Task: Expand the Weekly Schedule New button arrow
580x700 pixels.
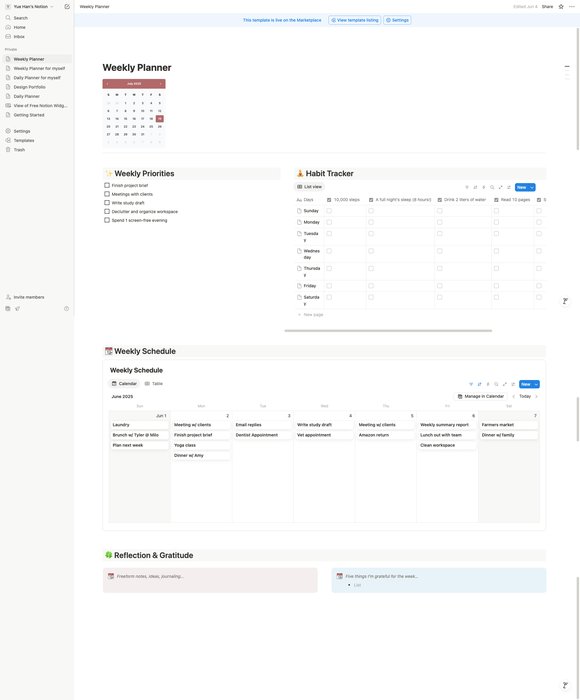Action: coord(536,384)
